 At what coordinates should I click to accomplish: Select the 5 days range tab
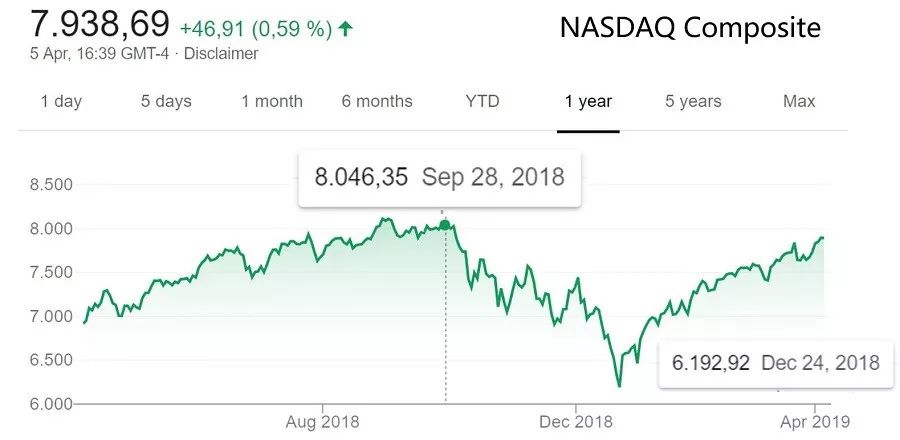(166, 101)
